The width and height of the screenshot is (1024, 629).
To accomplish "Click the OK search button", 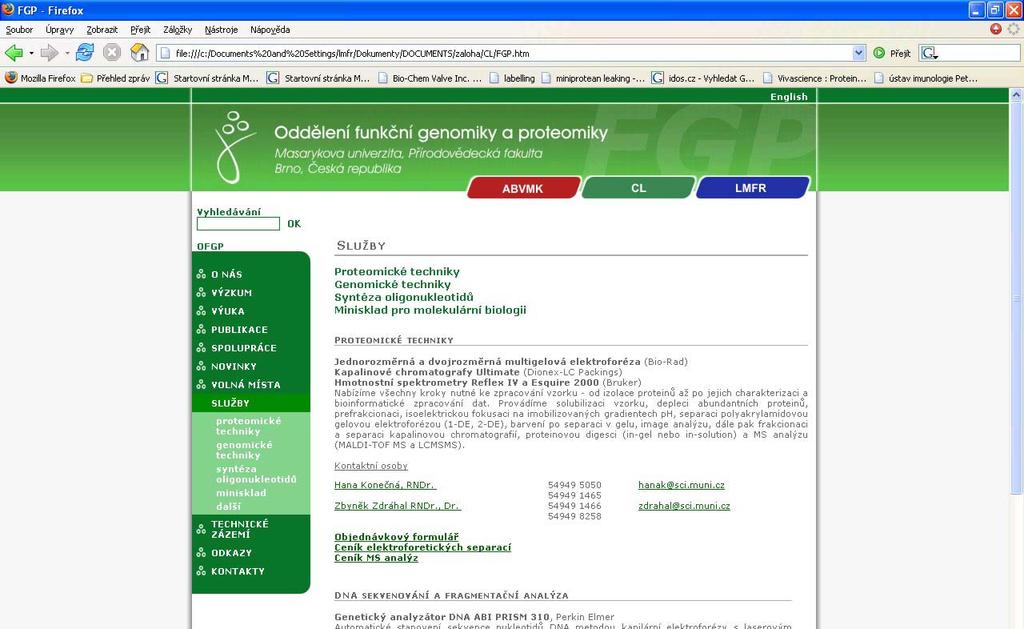I will point(294,224).
